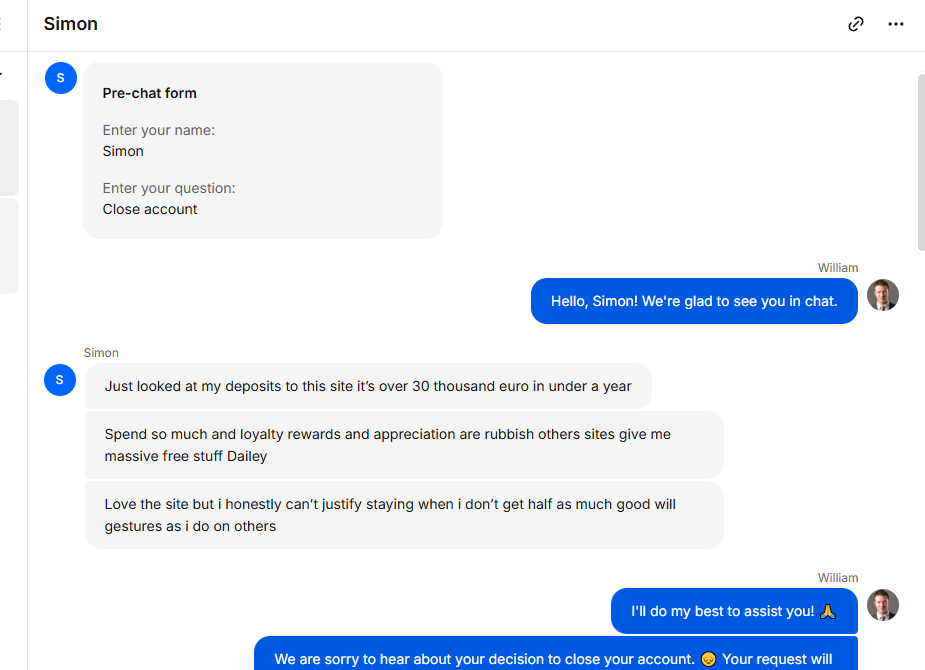
Task: Click the Simon sender label above the messages
Action: click(101, 353)
